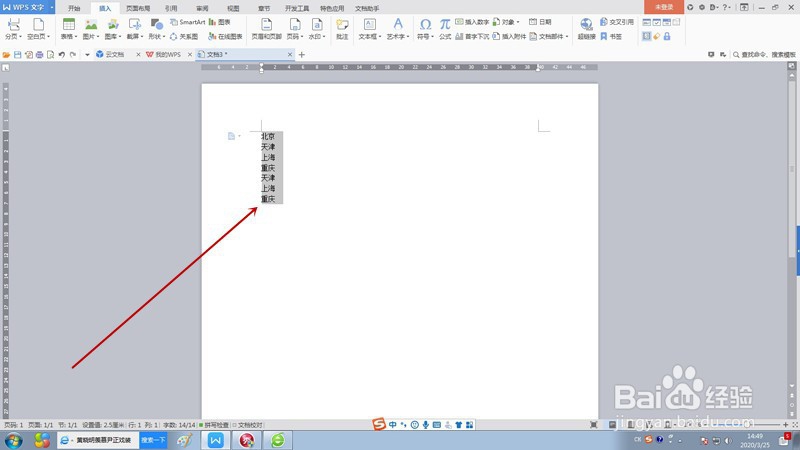The width and height of the screenshot is (800, 450).
Task: Open the 页面布局 (Page Layout) tab
Action: 138,8
